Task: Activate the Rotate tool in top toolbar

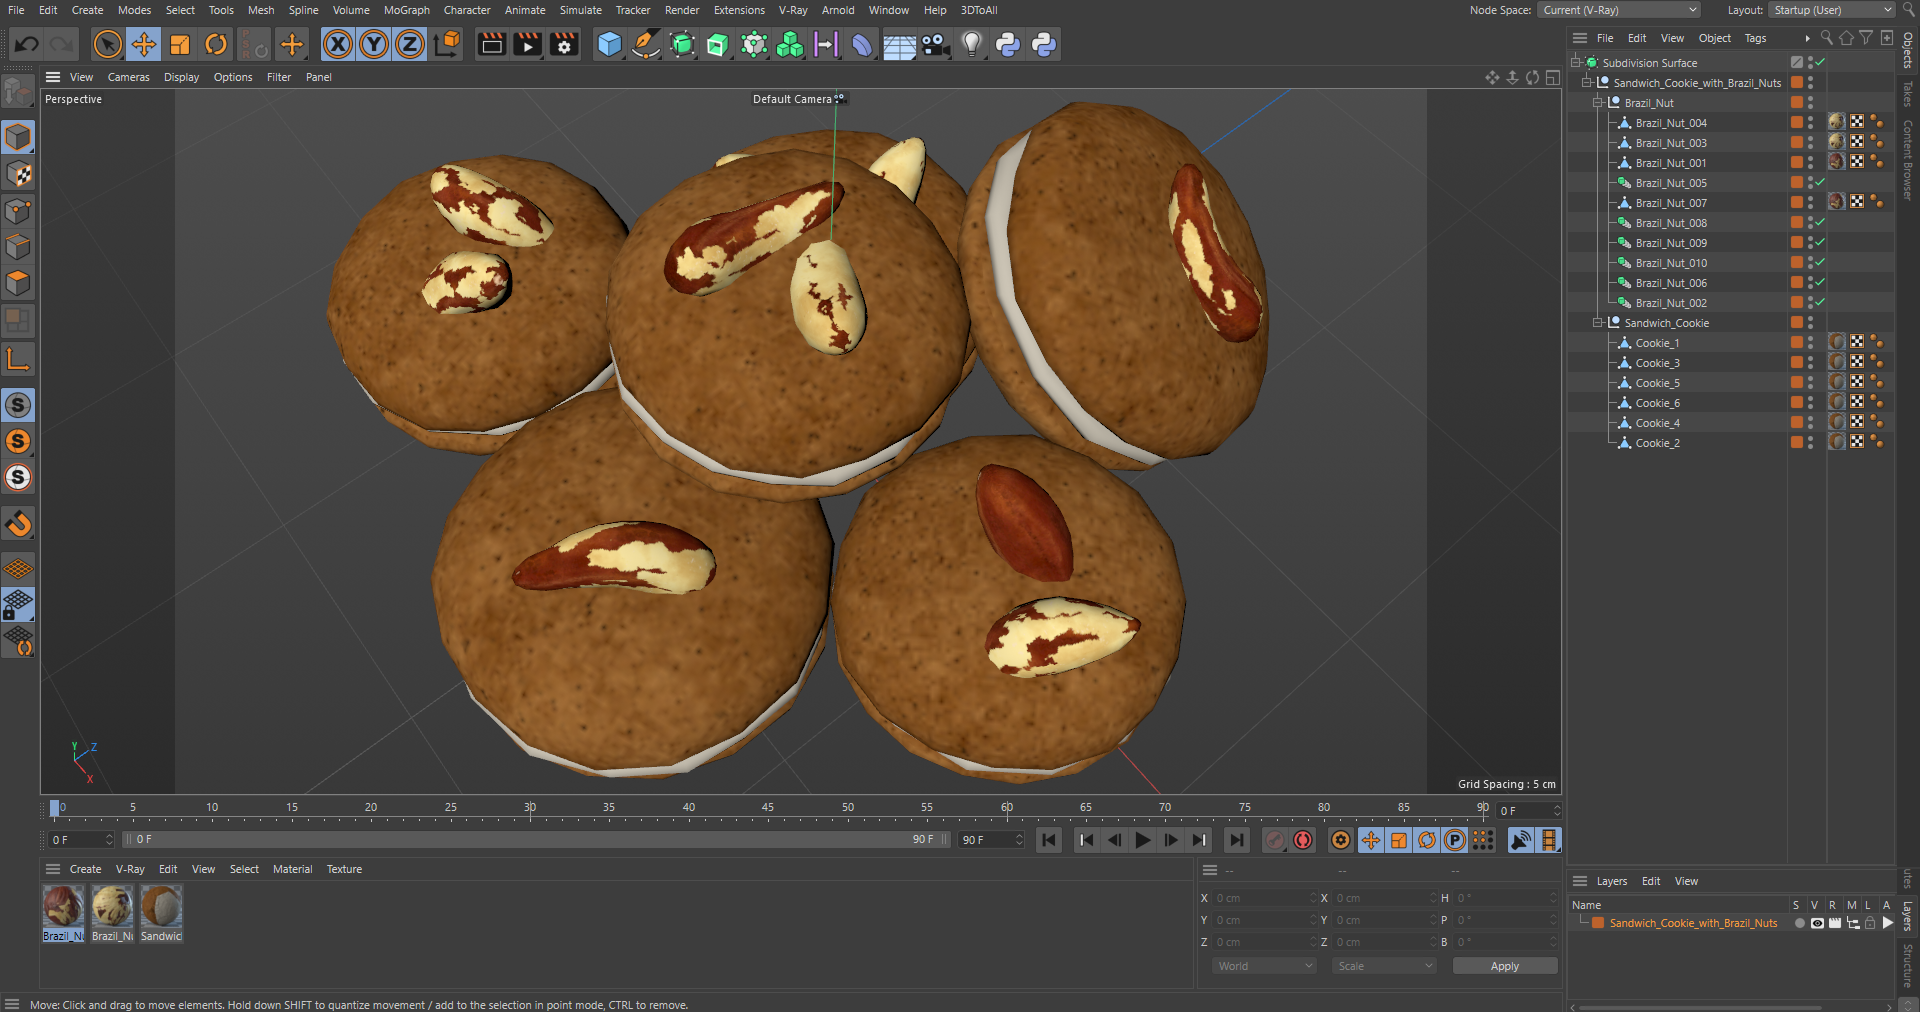Action: click(x=216, y=44)
